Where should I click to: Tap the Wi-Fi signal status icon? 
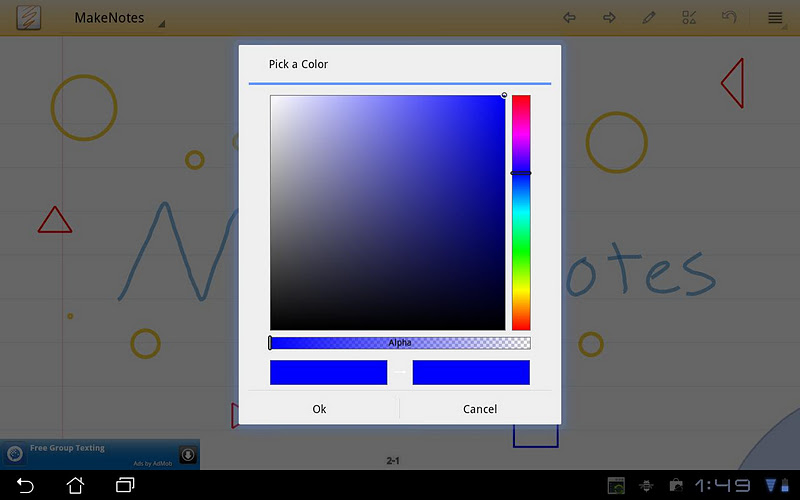coord(770,485)
